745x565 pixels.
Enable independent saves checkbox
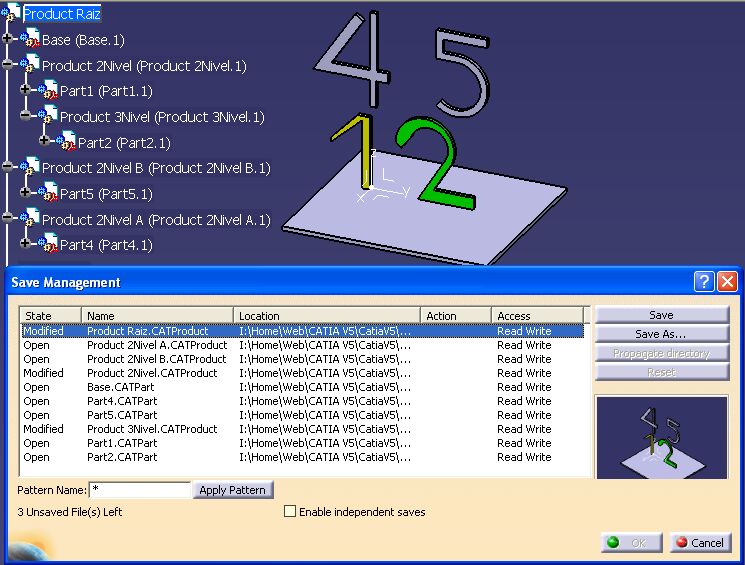pyautogui.click(x=289, y=511)
